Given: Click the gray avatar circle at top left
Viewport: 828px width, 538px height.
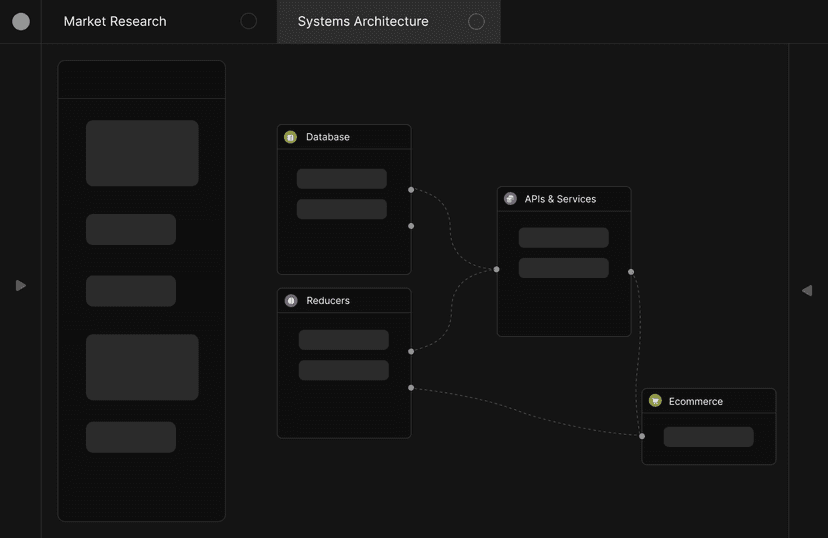Looking at the screenshot, I should tap(21, 22).
